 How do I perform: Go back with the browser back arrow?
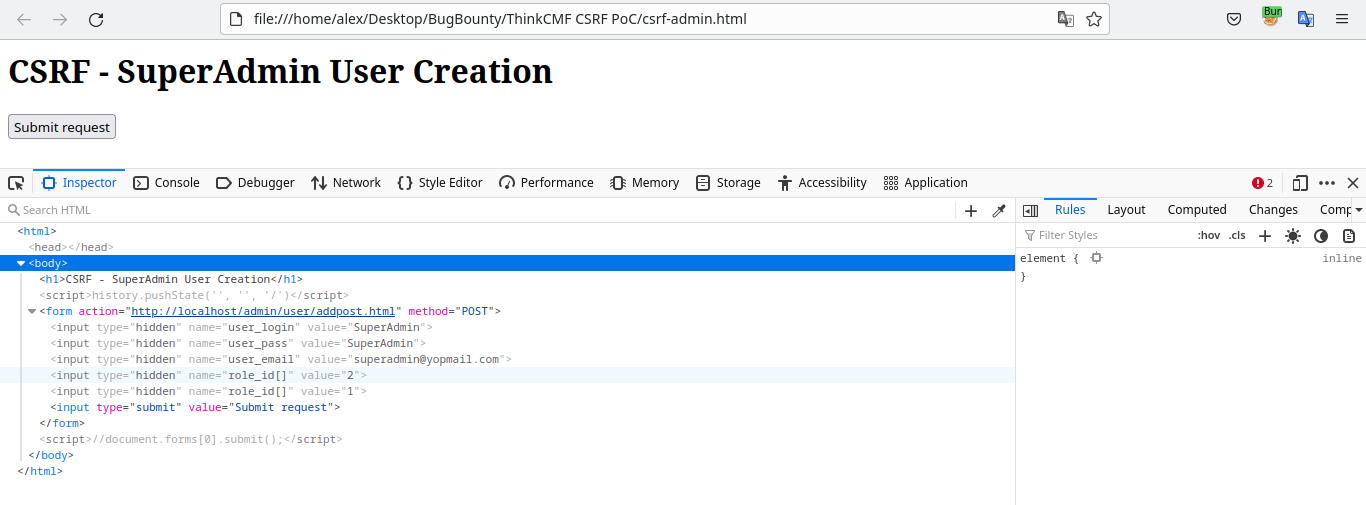[x=24, y=19]
